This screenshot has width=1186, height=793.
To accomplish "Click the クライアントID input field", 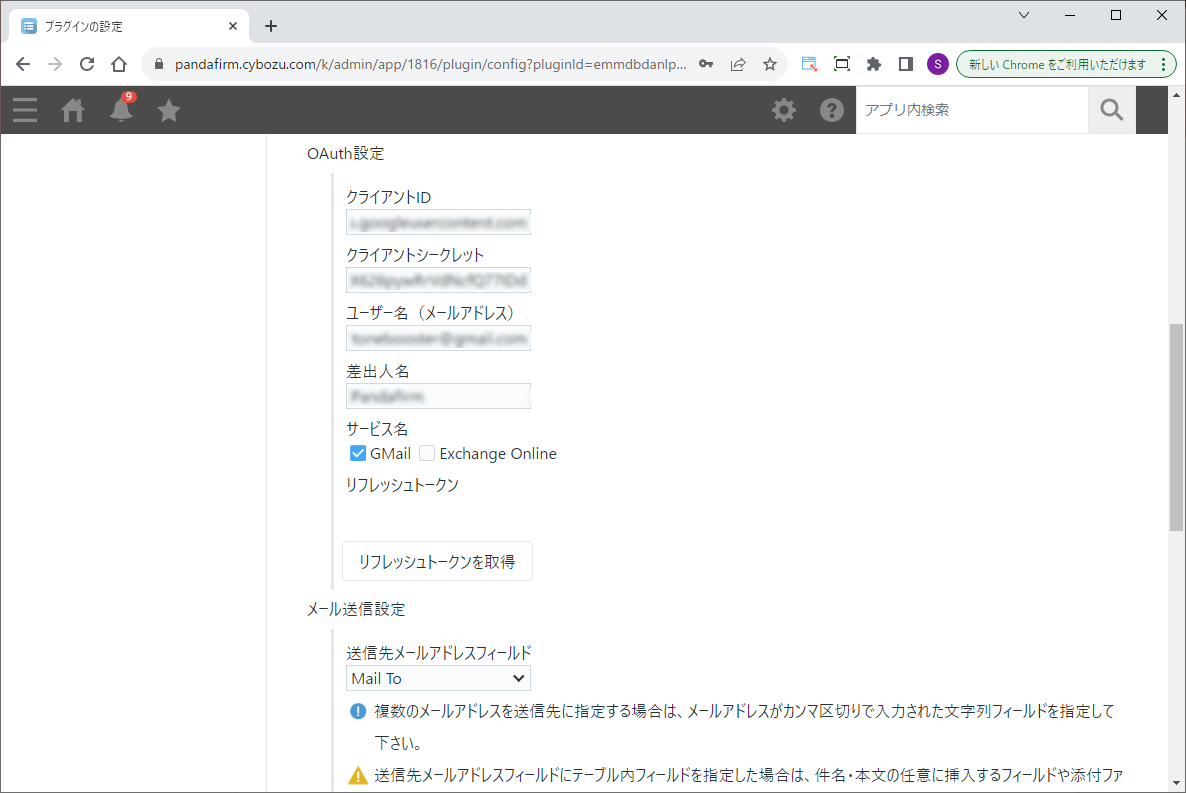I will (438, 222).
